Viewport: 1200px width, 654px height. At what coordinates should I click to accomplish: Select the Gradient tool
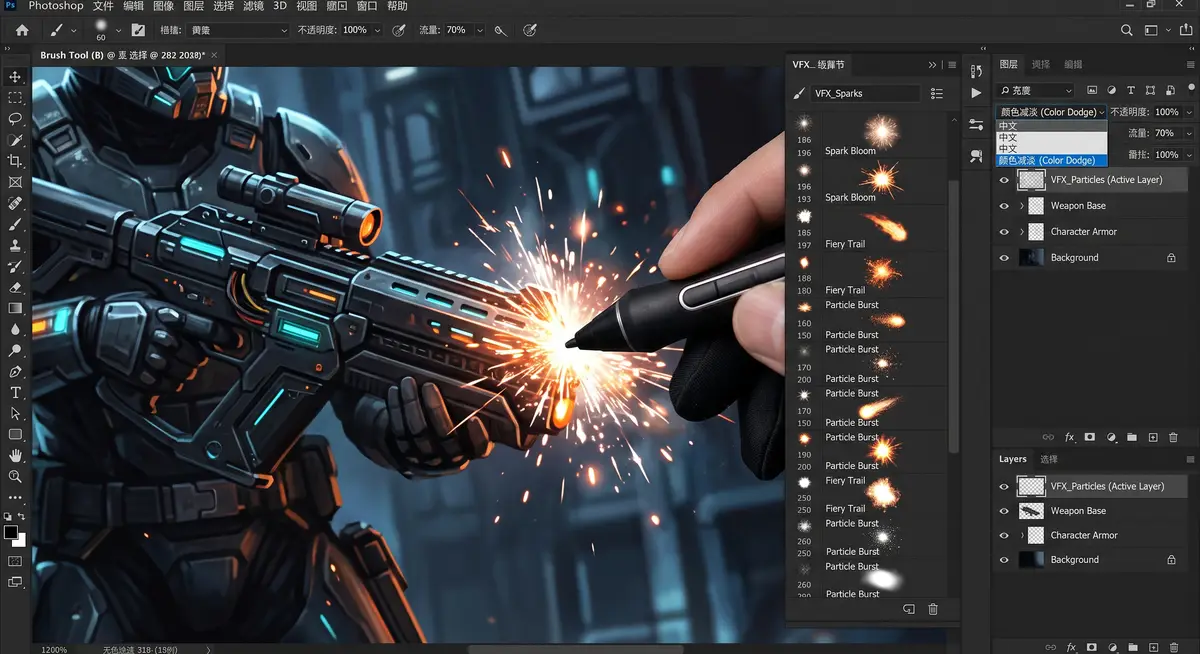(x=15, y=308)
